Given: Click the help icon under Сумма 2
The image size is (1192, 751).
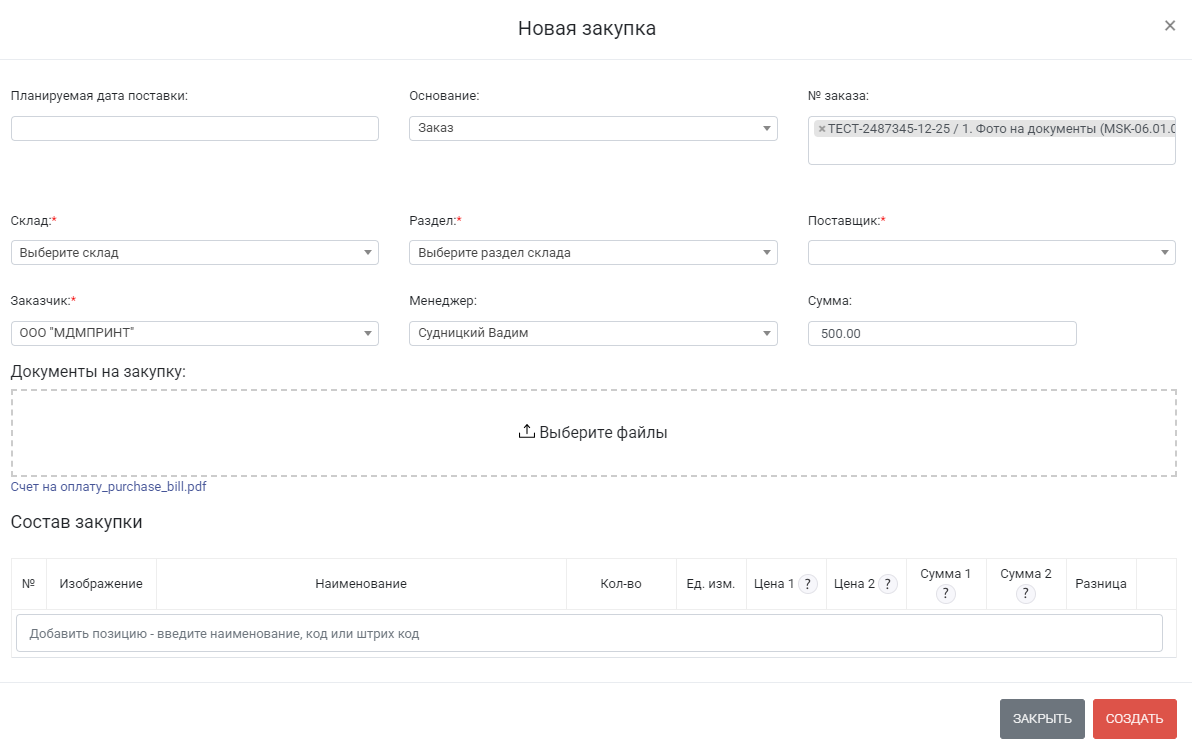Looking at the screenshot, I should (x=1026, y=594).
